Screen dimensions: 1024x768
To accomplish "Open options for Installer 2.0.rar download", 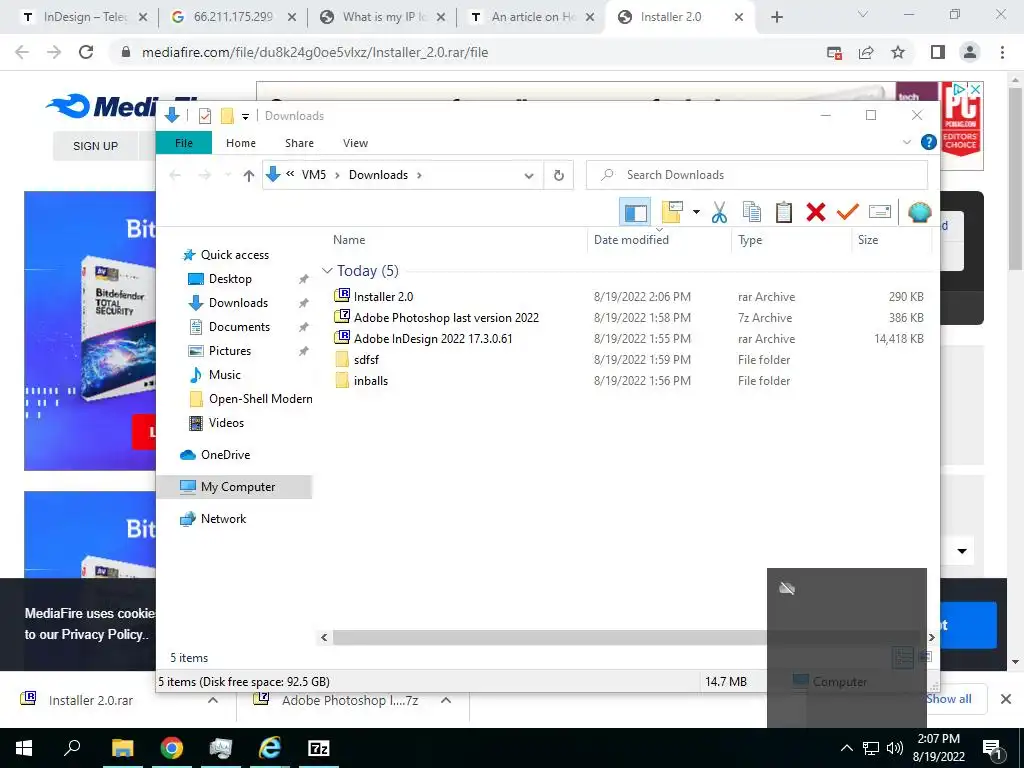I will point(213,700).
